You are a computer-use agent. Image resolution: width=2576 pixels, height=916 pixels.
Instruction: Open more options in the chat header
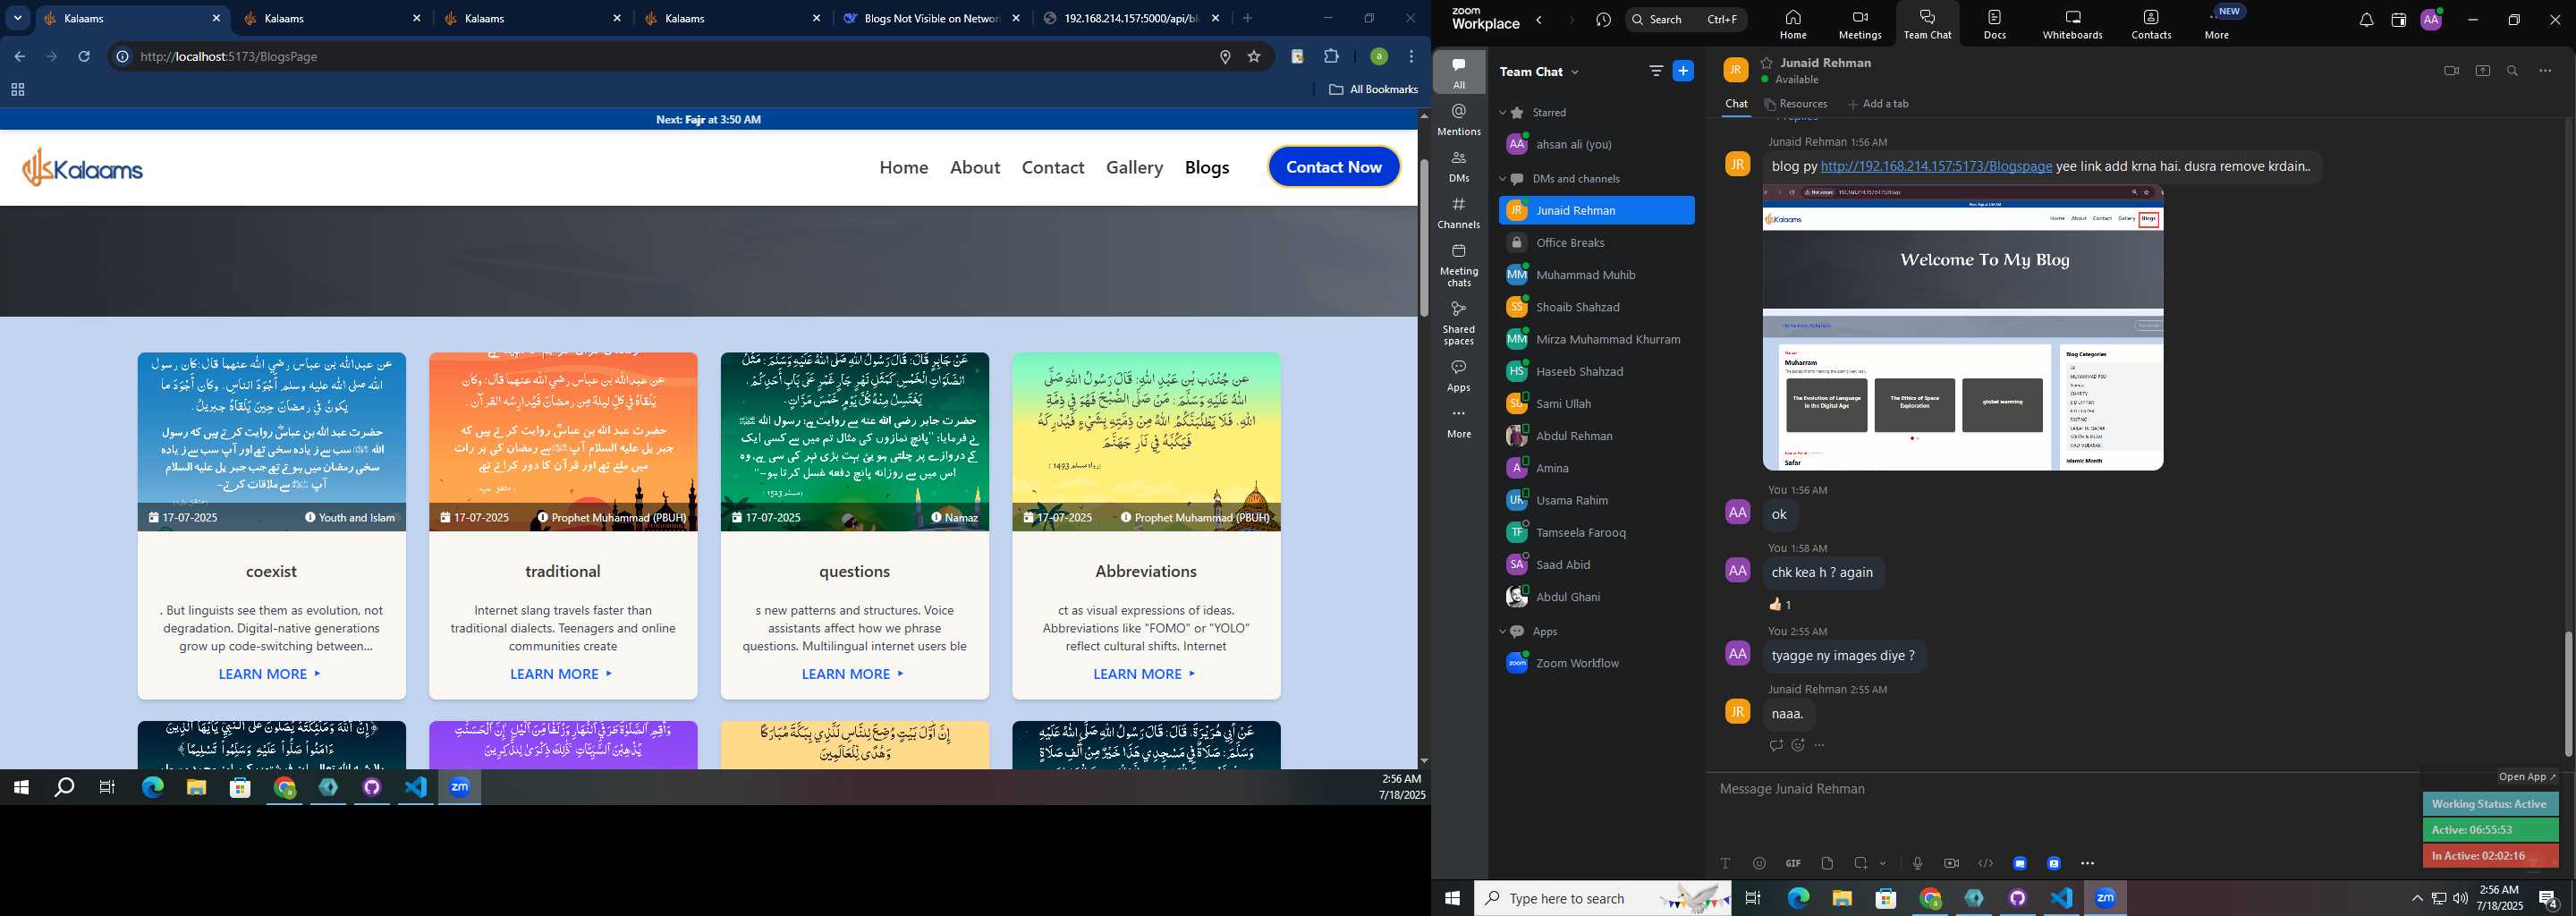click(x=2545, y=71)
